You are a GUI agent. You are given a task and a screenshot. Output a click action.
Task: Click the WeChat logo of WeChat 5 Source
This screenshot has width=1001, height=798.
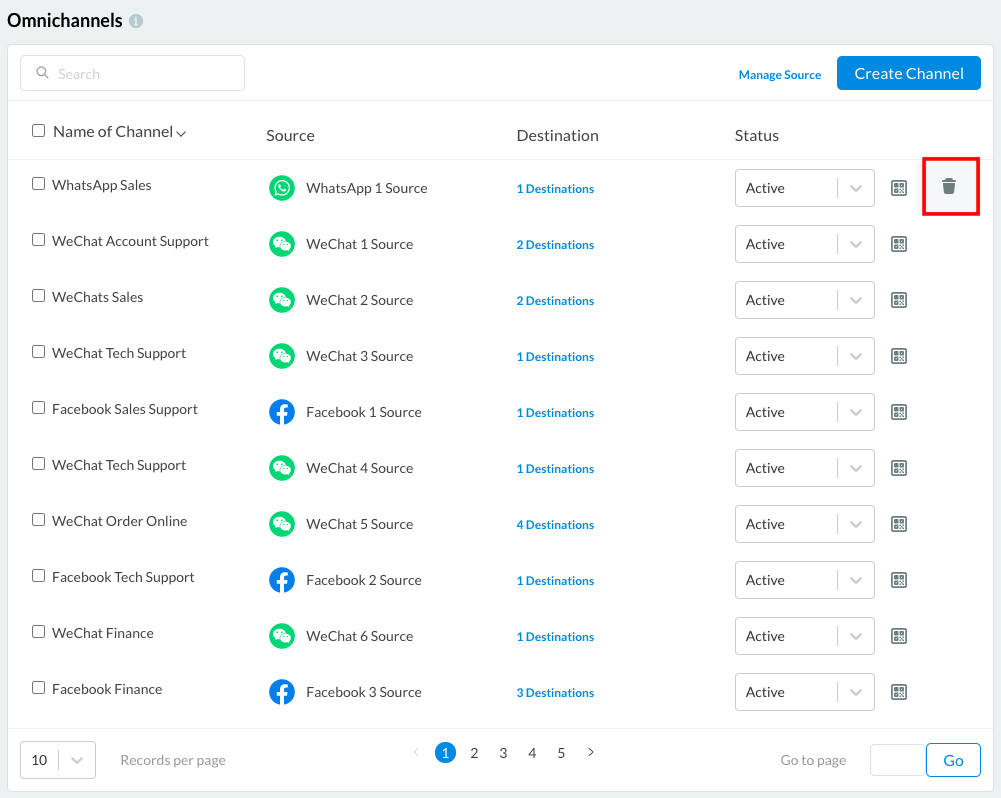point(282,524)
